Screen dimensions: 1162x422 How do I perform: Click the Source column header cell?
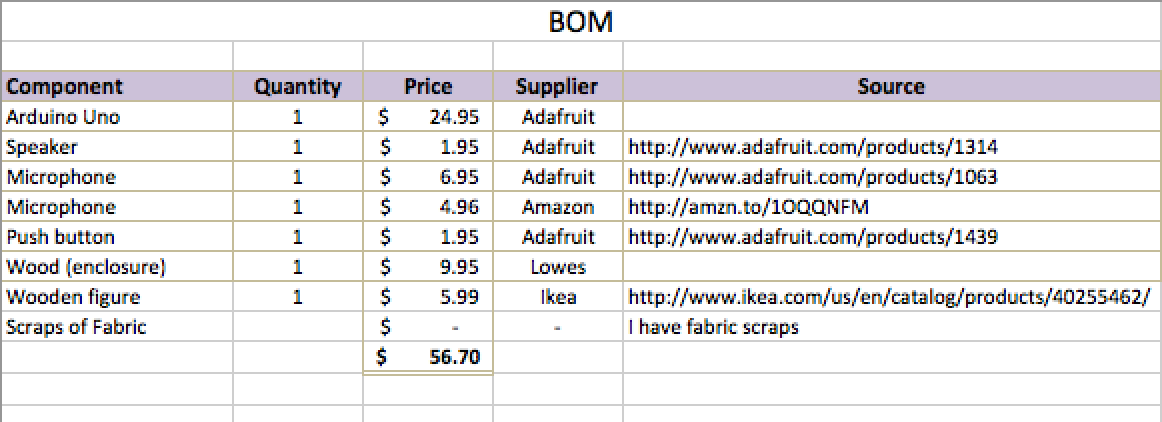pos(890,86)
